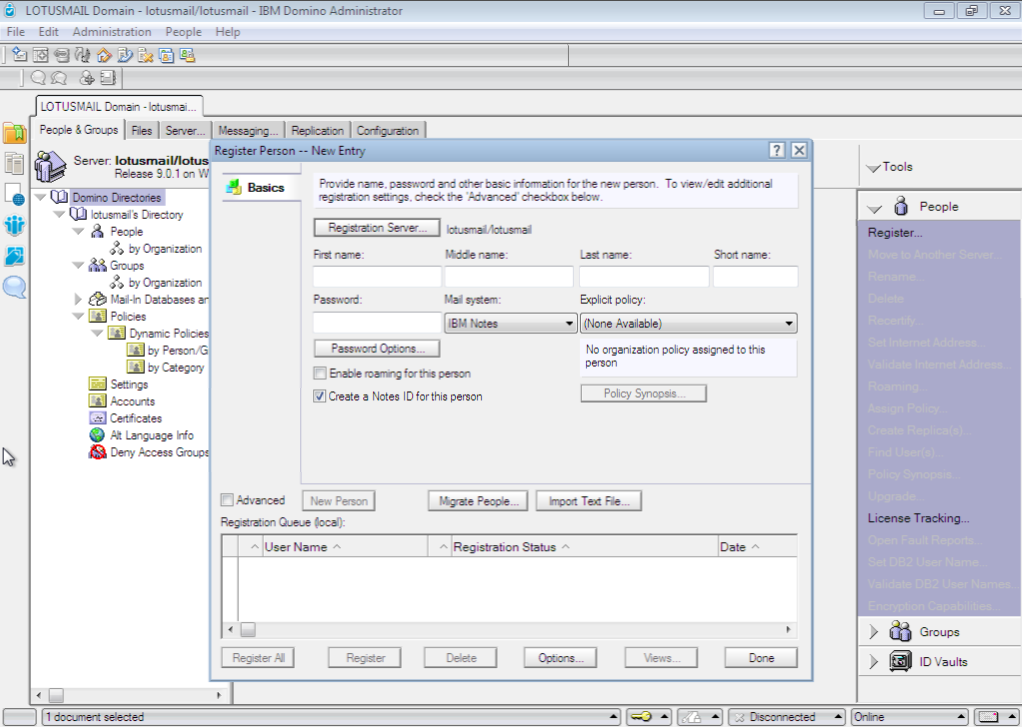Click the server with phone toolbar icon
The height and width of the screenshot is (727, 1022).
[124, 55]
